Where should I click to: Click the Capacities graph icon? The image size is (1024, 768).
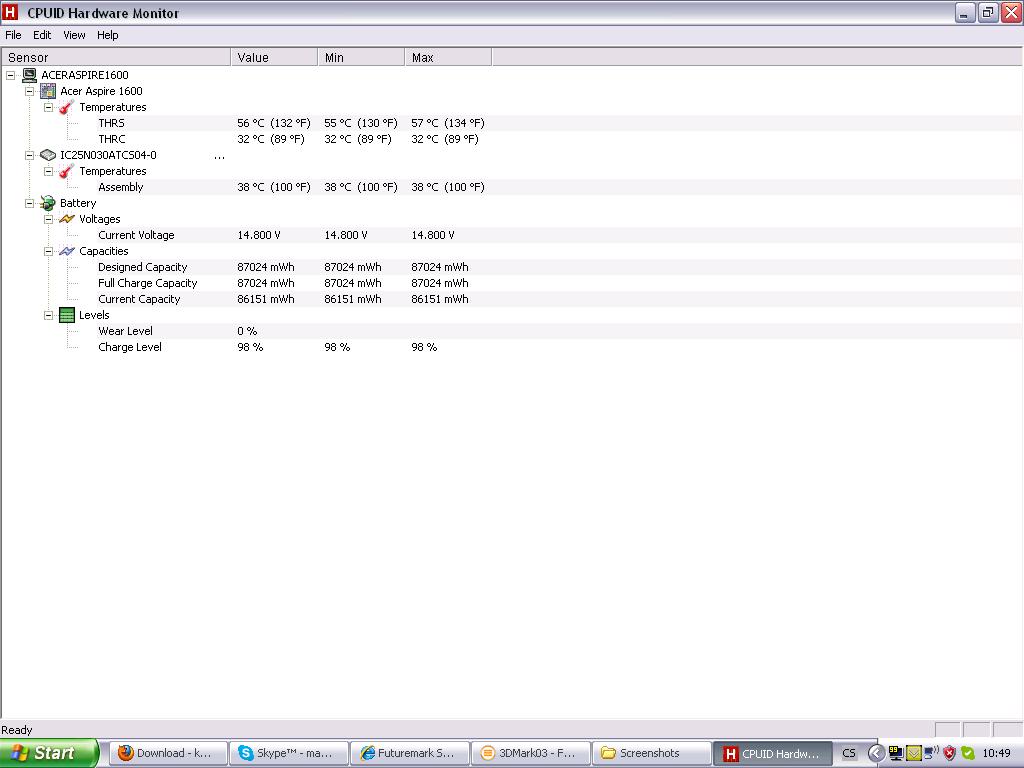pyautogui.click(x=67, y=251)
